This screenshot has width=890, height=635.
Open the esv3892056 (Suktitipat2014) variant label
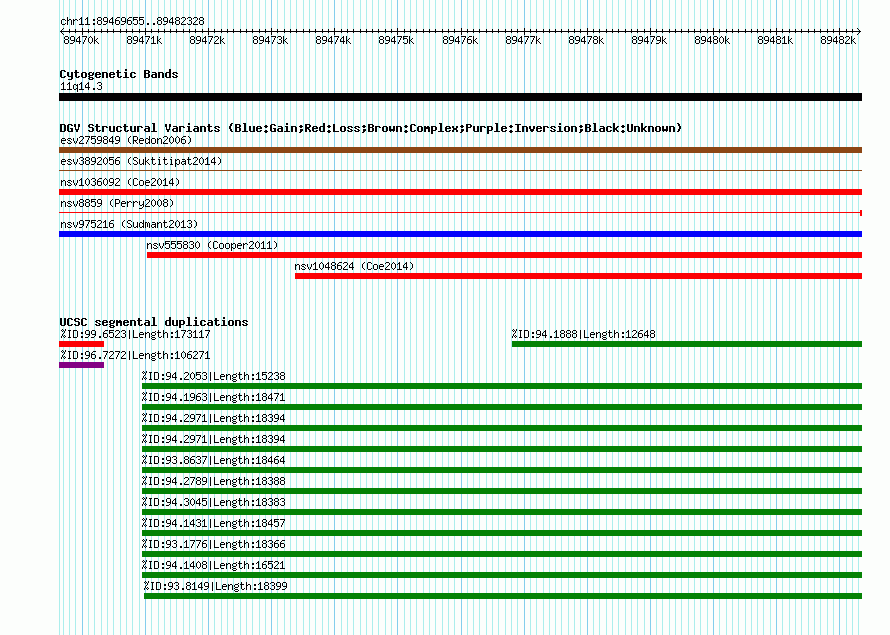coord(141,161)
